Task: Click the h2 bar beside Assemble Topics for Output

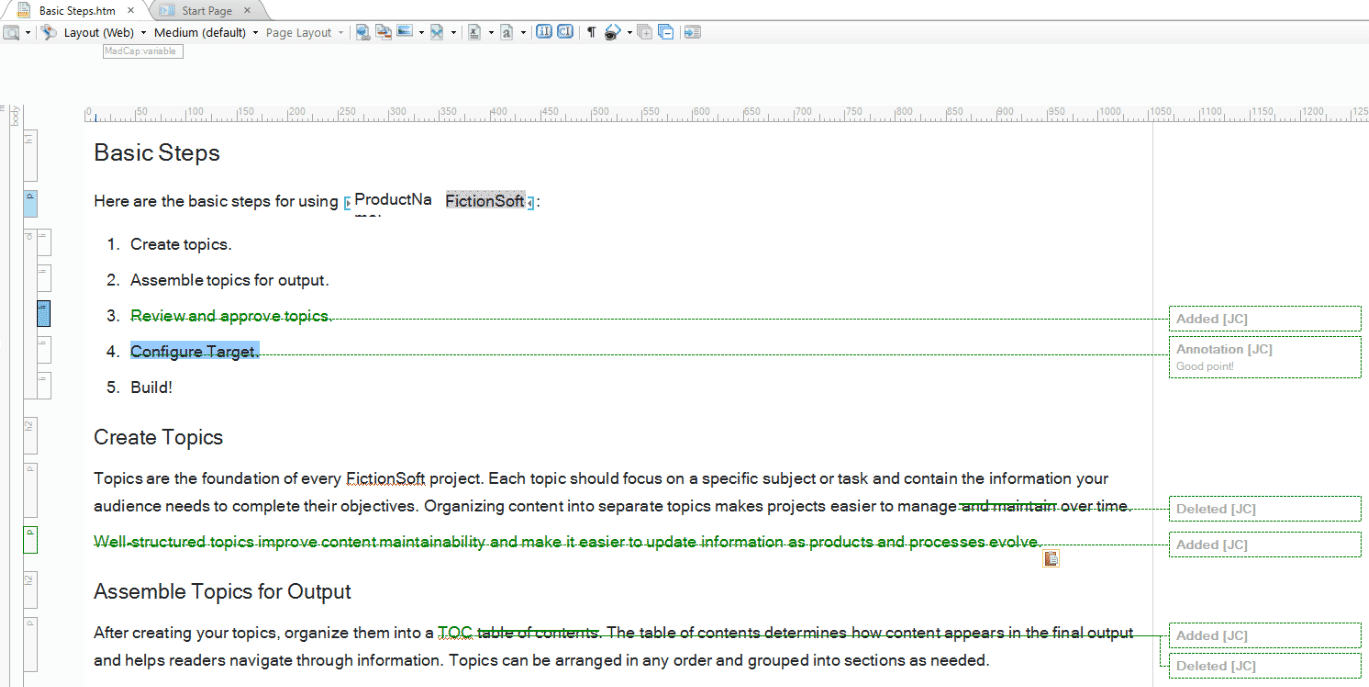Action: pyautogui.click(x=30, y=591)
